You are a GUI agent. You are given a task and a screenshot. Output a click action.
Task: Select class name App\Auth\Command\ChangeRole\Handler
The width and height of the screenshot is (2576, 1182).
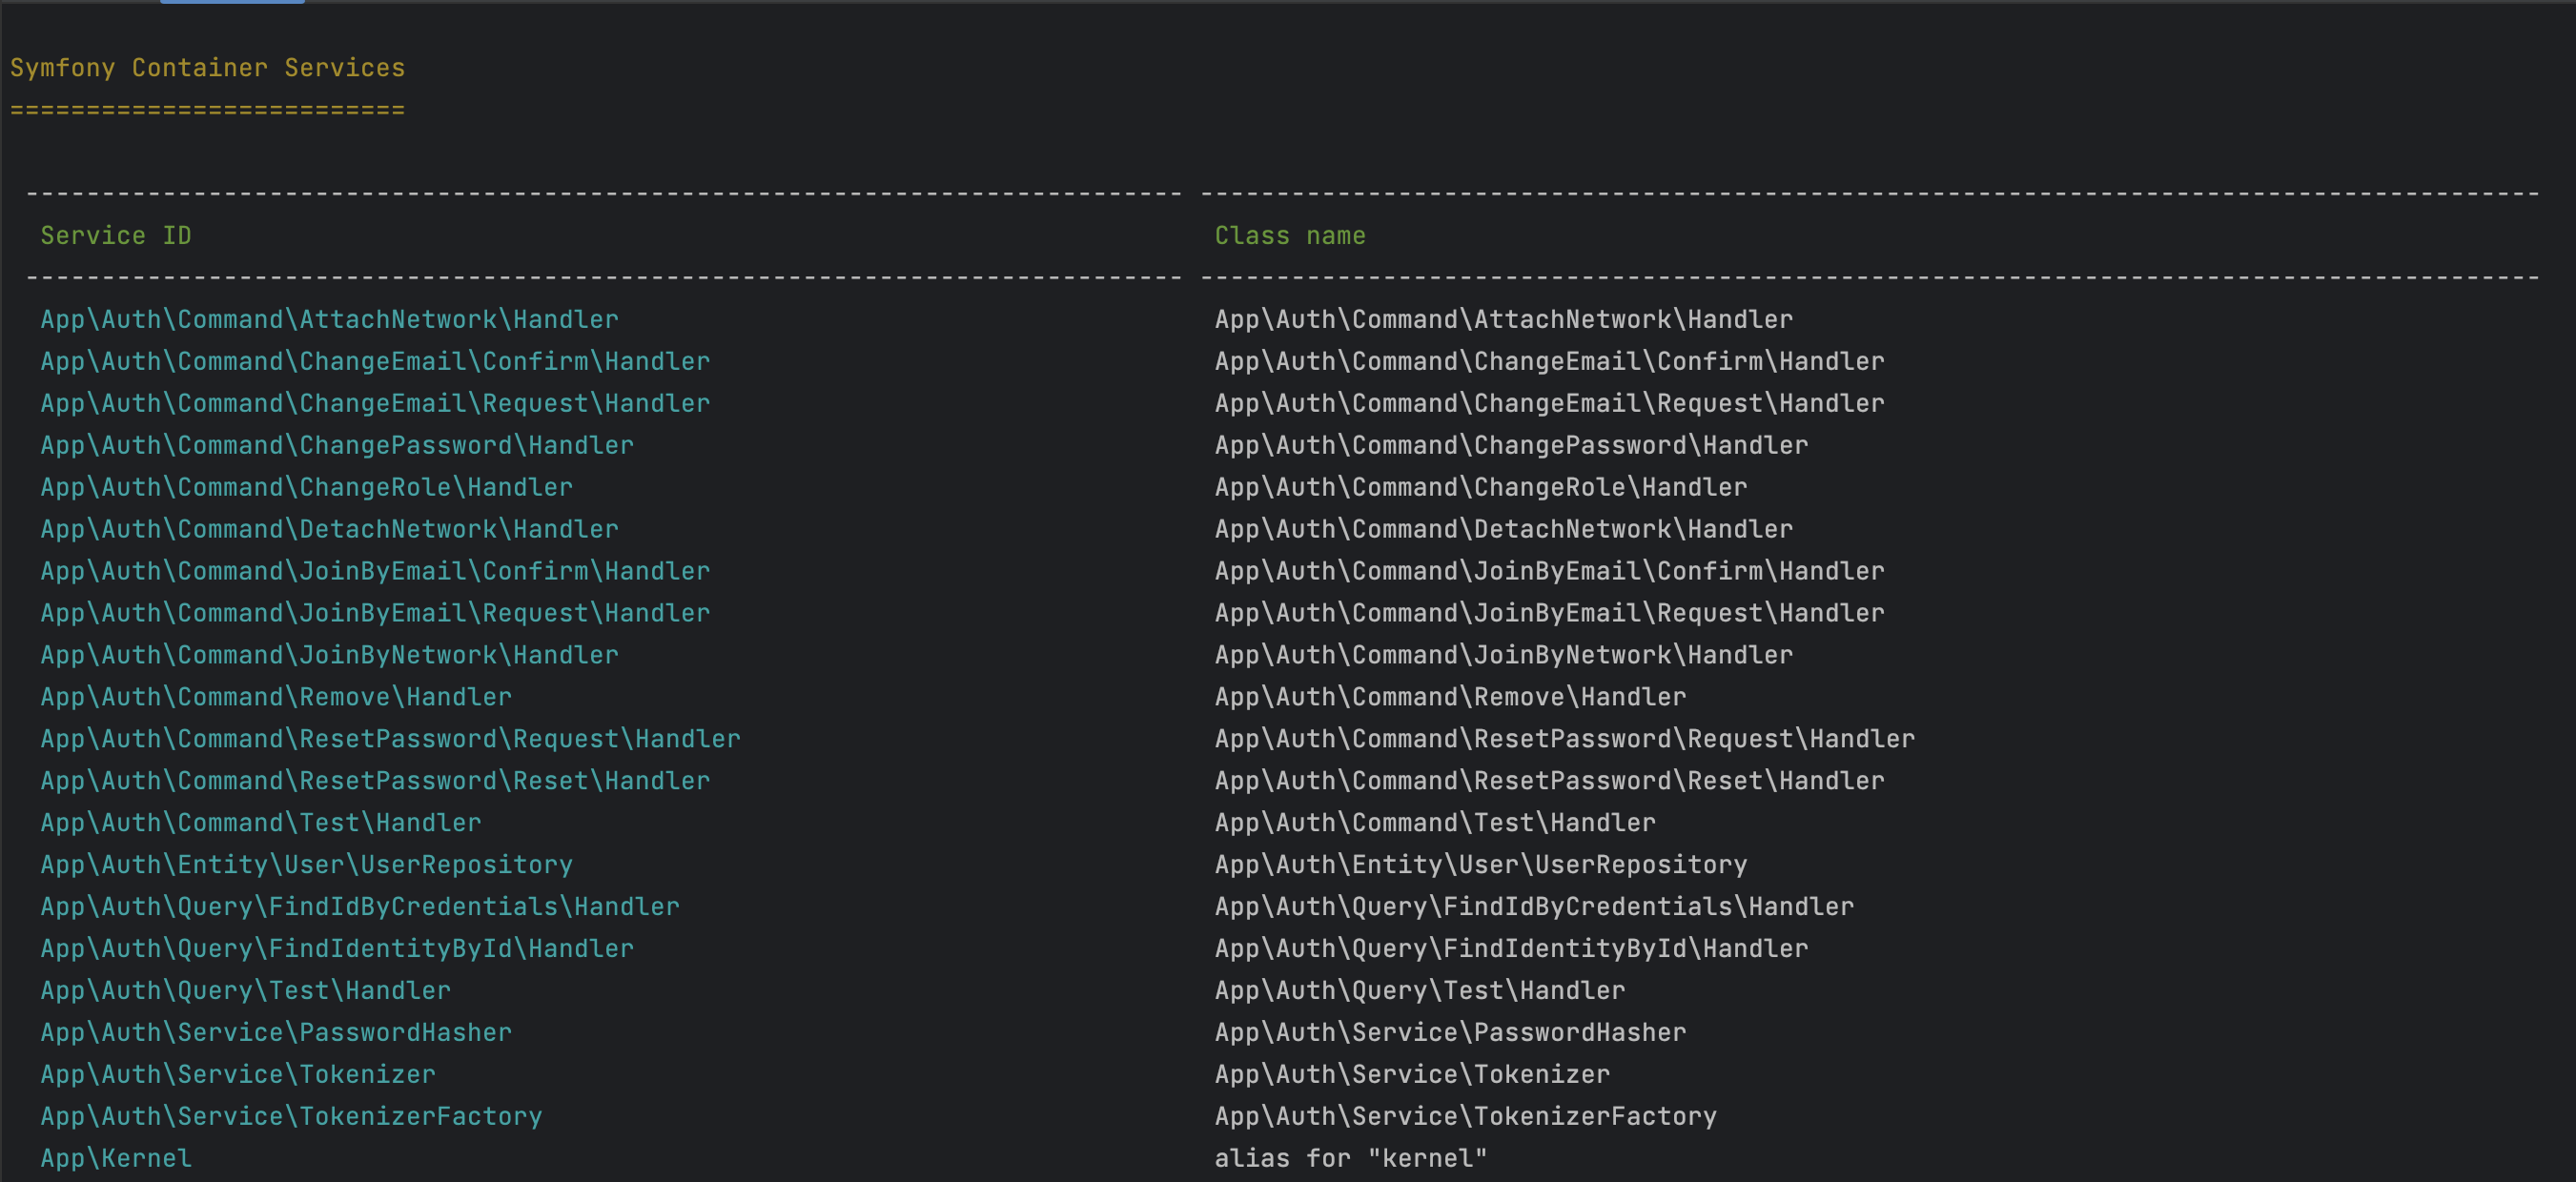coord(1481,488)
